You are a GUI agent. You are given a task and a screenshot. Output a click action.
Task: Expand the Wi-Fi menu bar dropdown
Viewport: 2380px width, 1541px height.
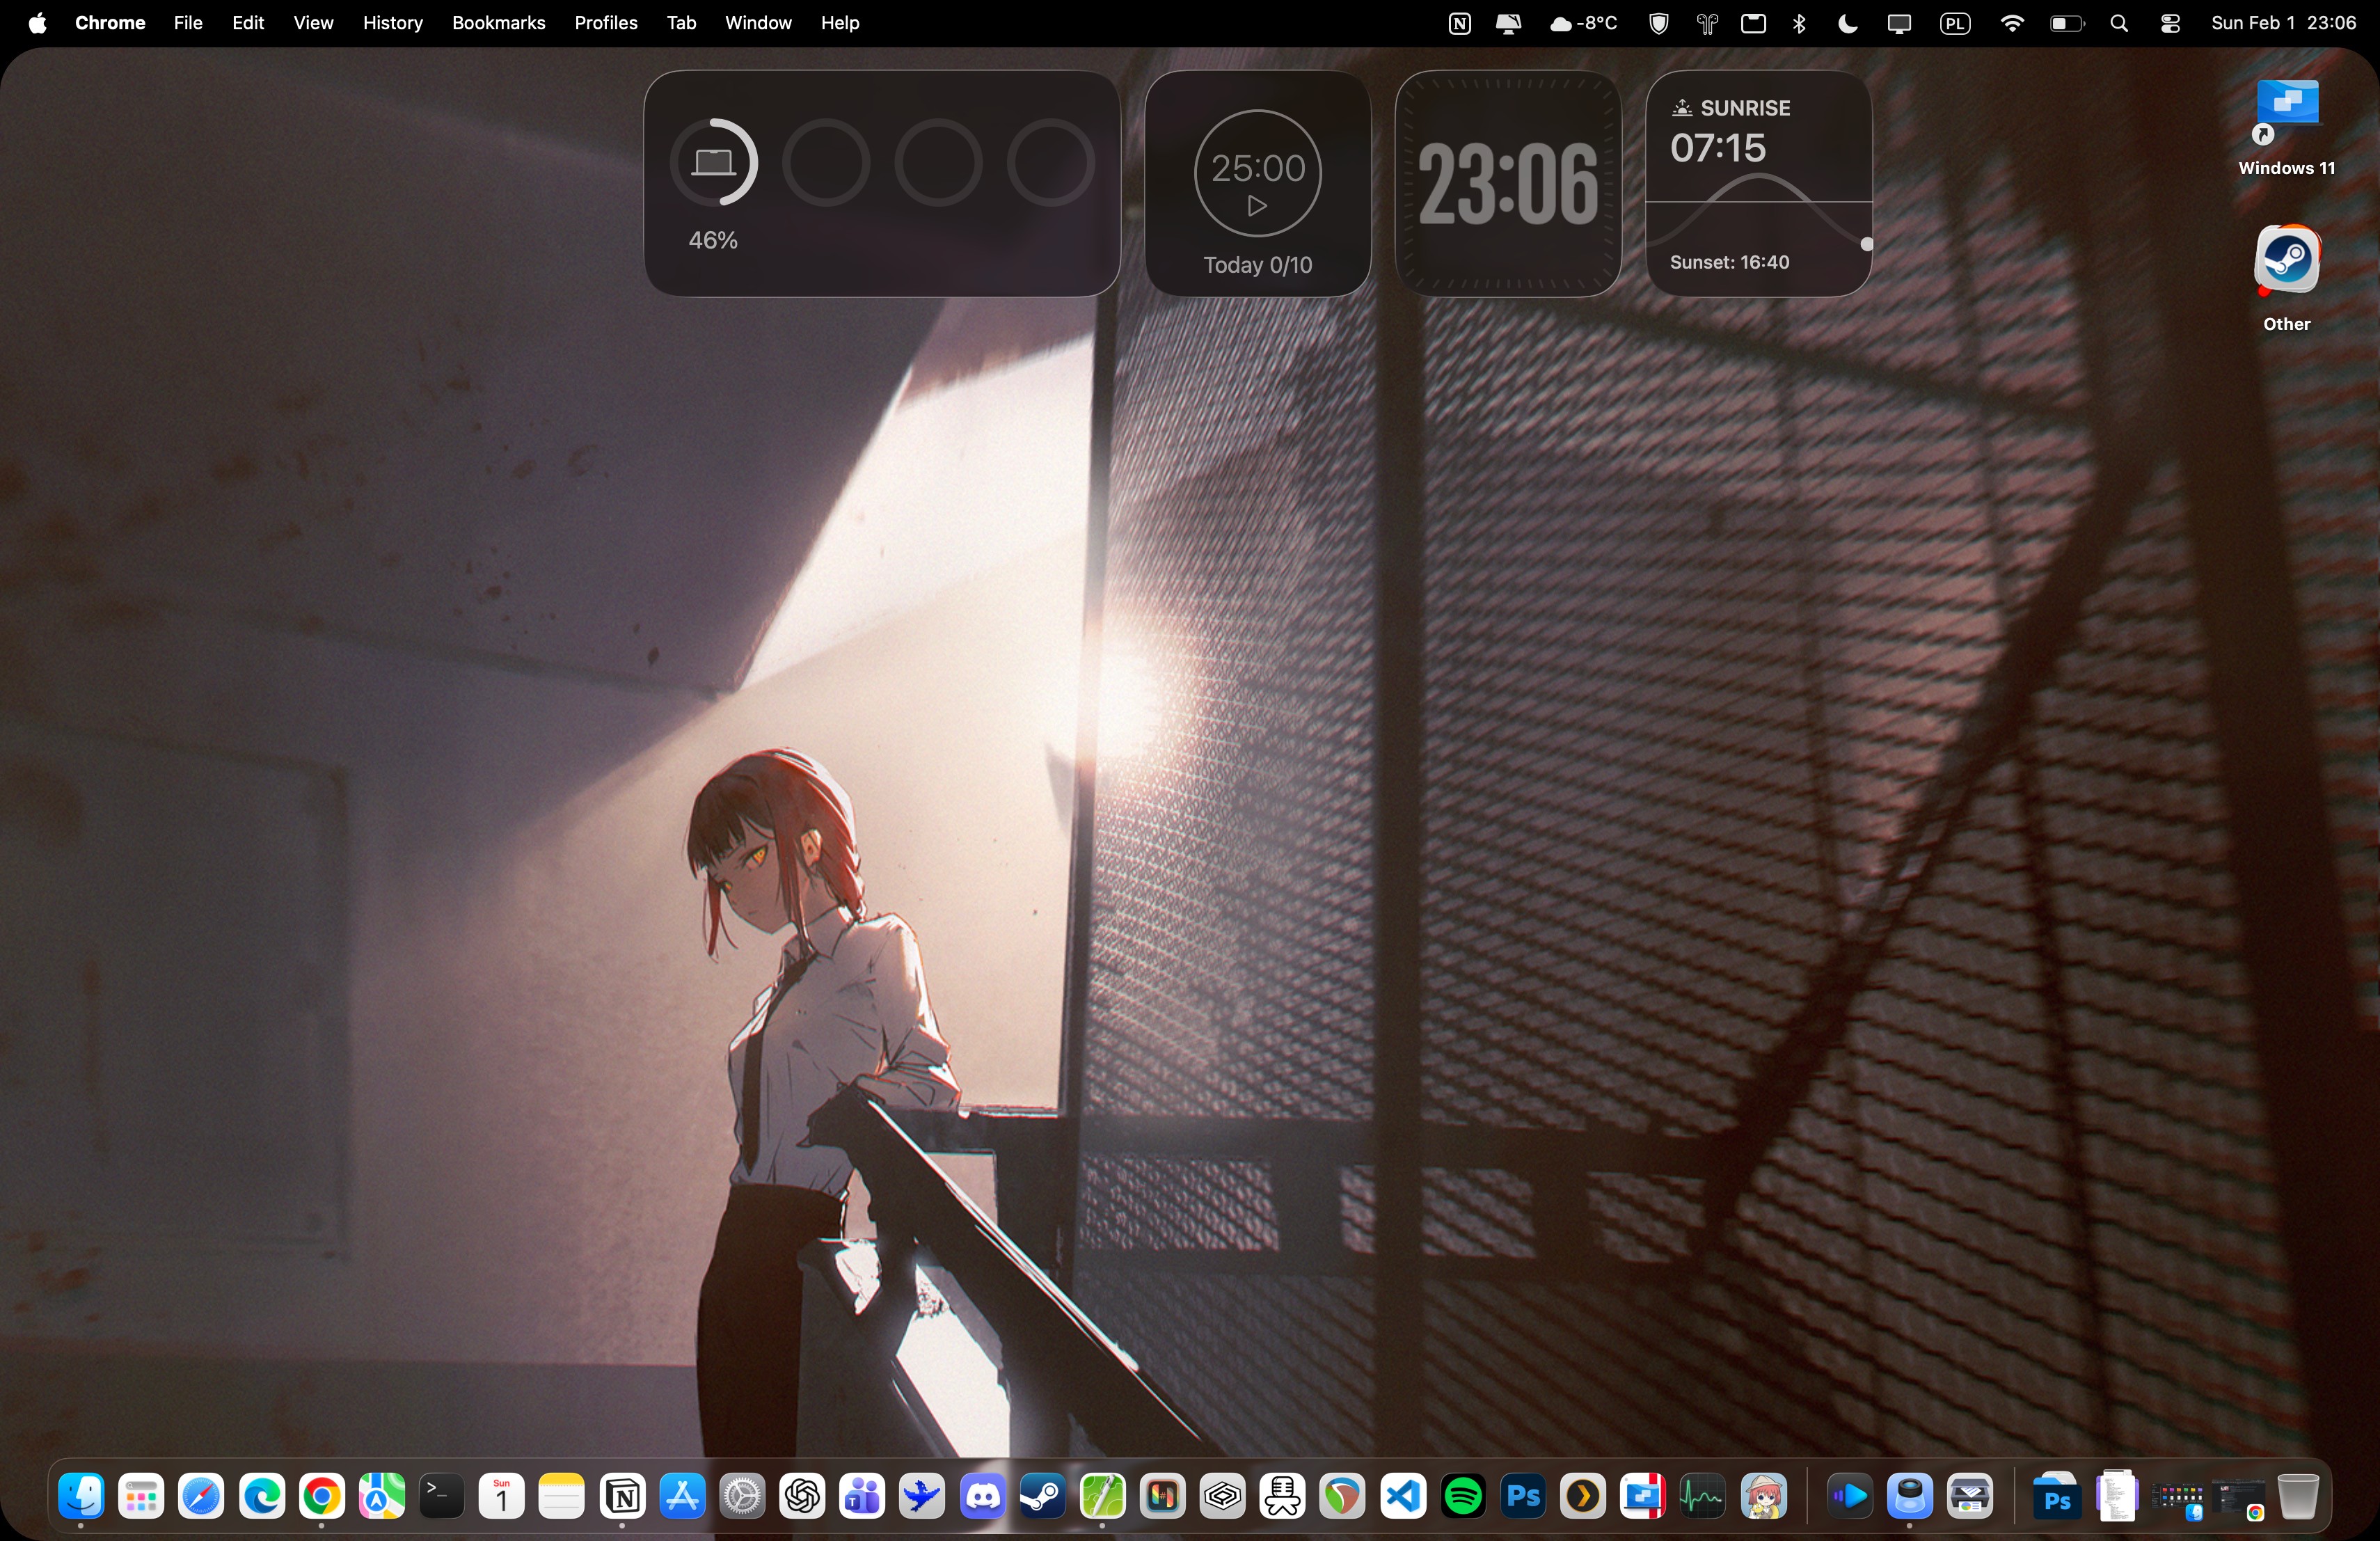(x=2012, y=23)
